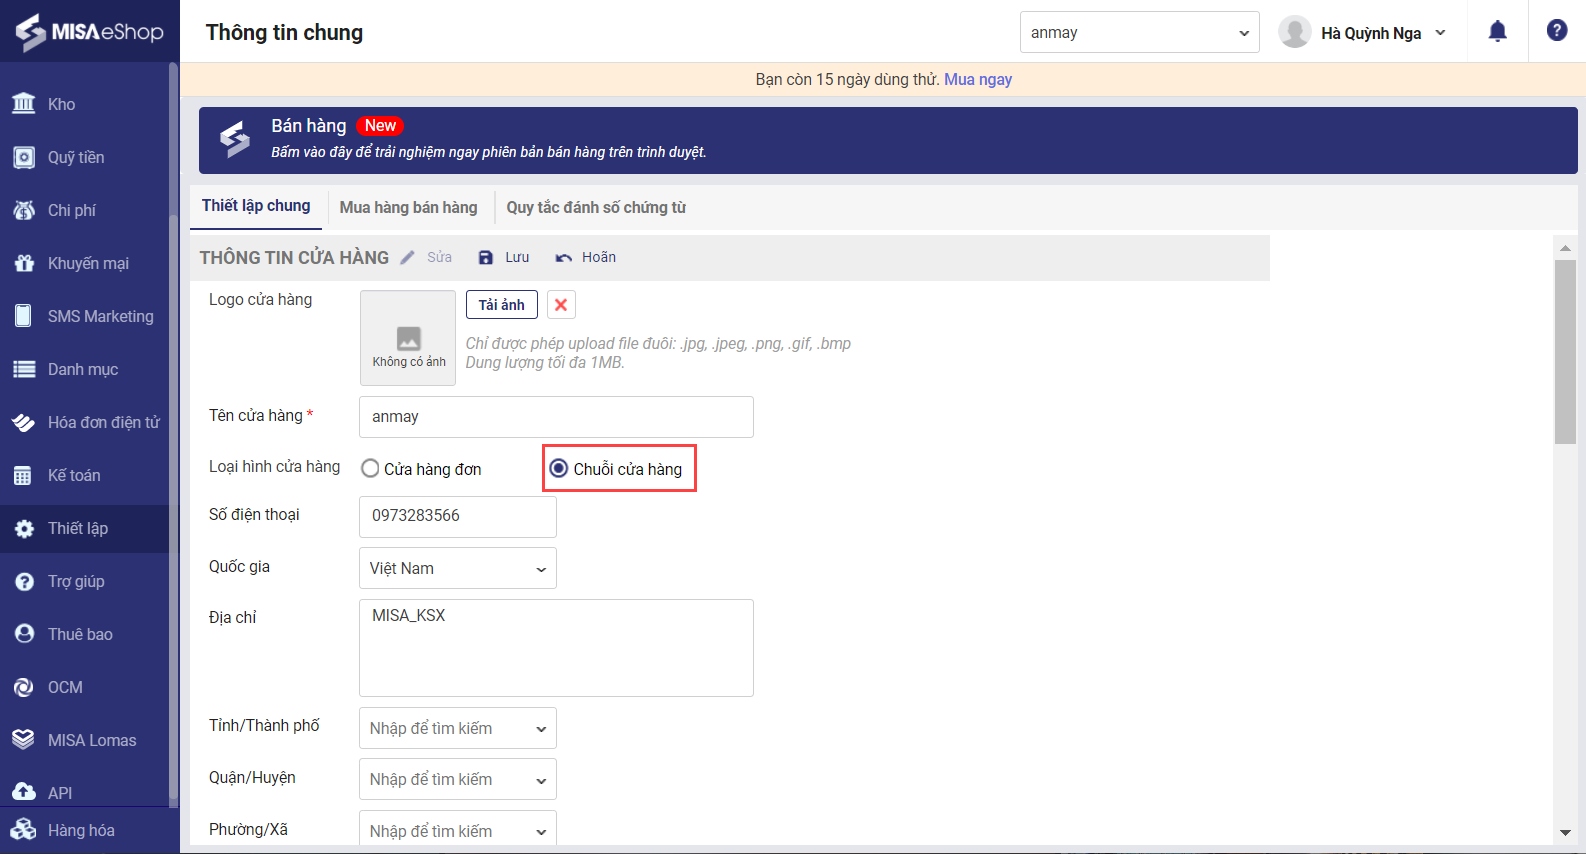Viewport: 1586px width, 854px height.
Task: Expand the anmay store dropdown
Action: click(1139, 33)
